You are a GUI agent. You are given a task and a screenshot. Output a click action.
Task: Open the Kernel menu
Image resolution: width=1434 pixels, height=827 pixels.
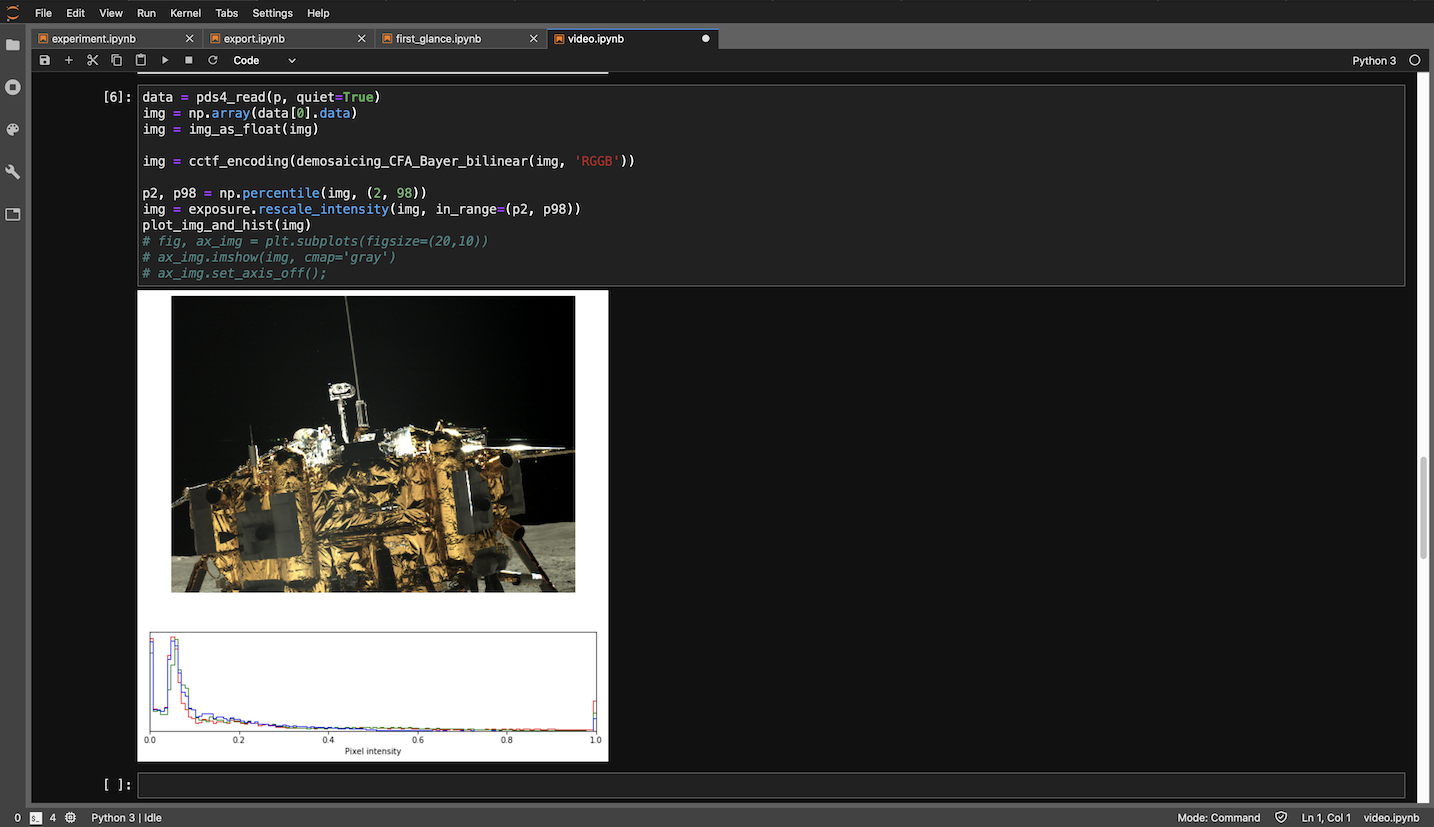185,13
